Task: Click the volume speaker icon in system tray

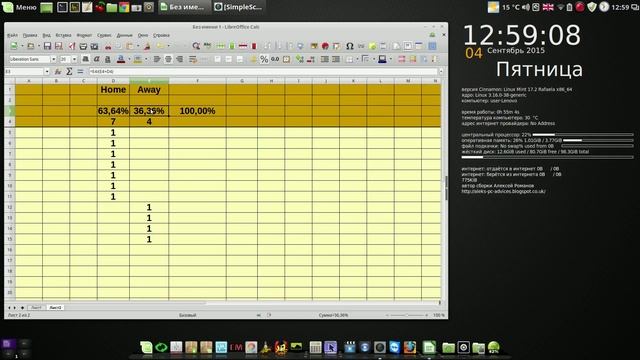Action: (x=526, y=7)
